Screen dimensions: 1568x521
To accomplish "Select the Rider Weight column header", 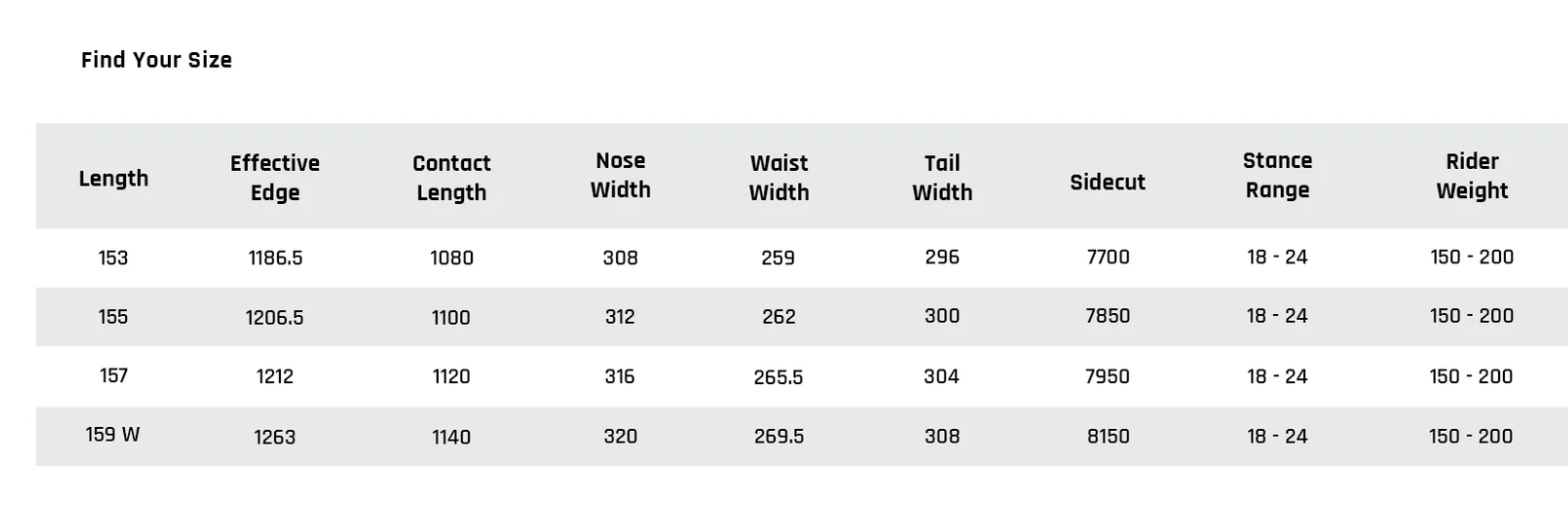I will pos(1472,176).
